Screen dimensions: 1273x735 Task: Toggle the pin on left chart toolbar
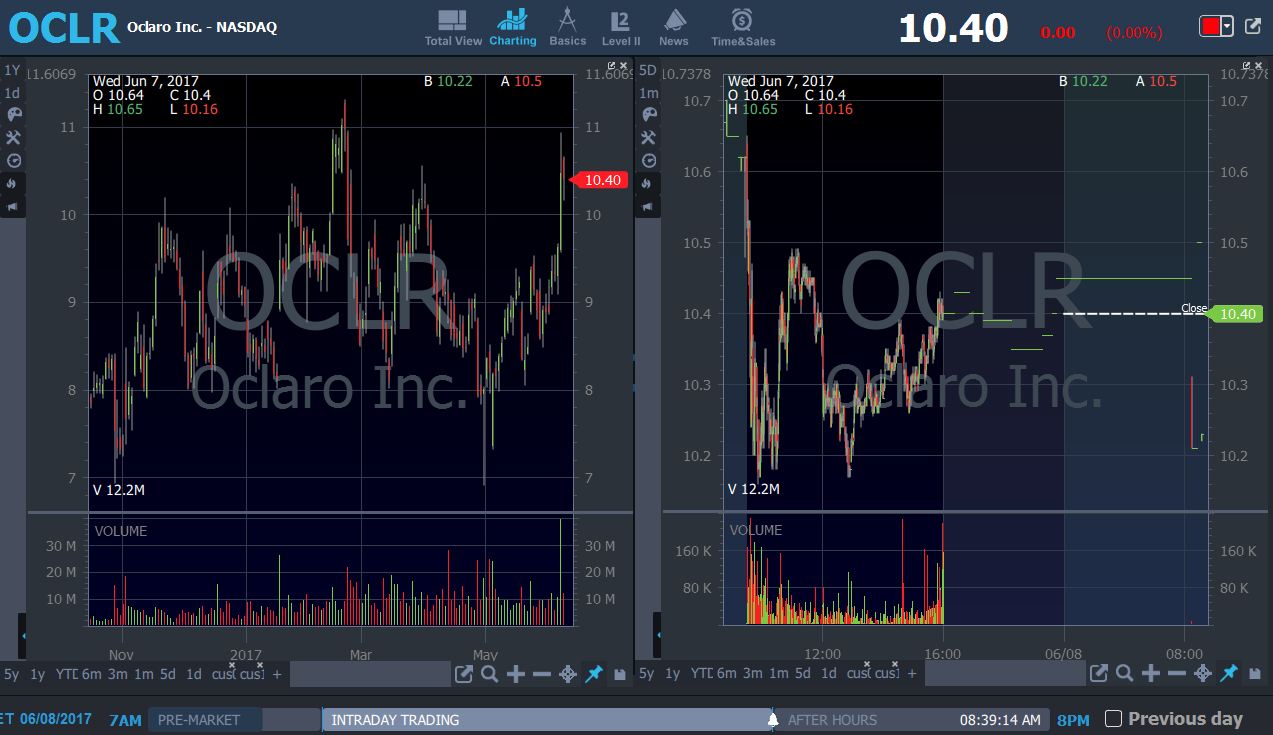(x=594, y=674)
